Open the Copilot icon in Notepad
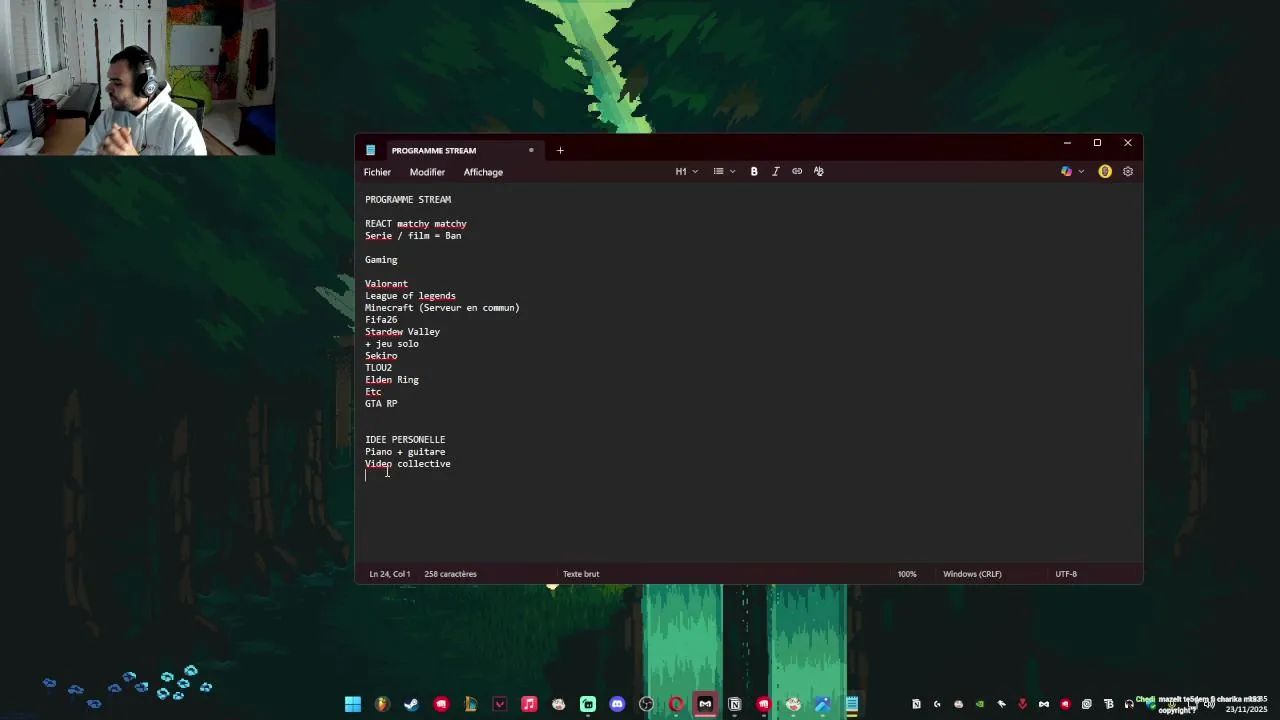The image size is (1280, 720). point(1066,171)
